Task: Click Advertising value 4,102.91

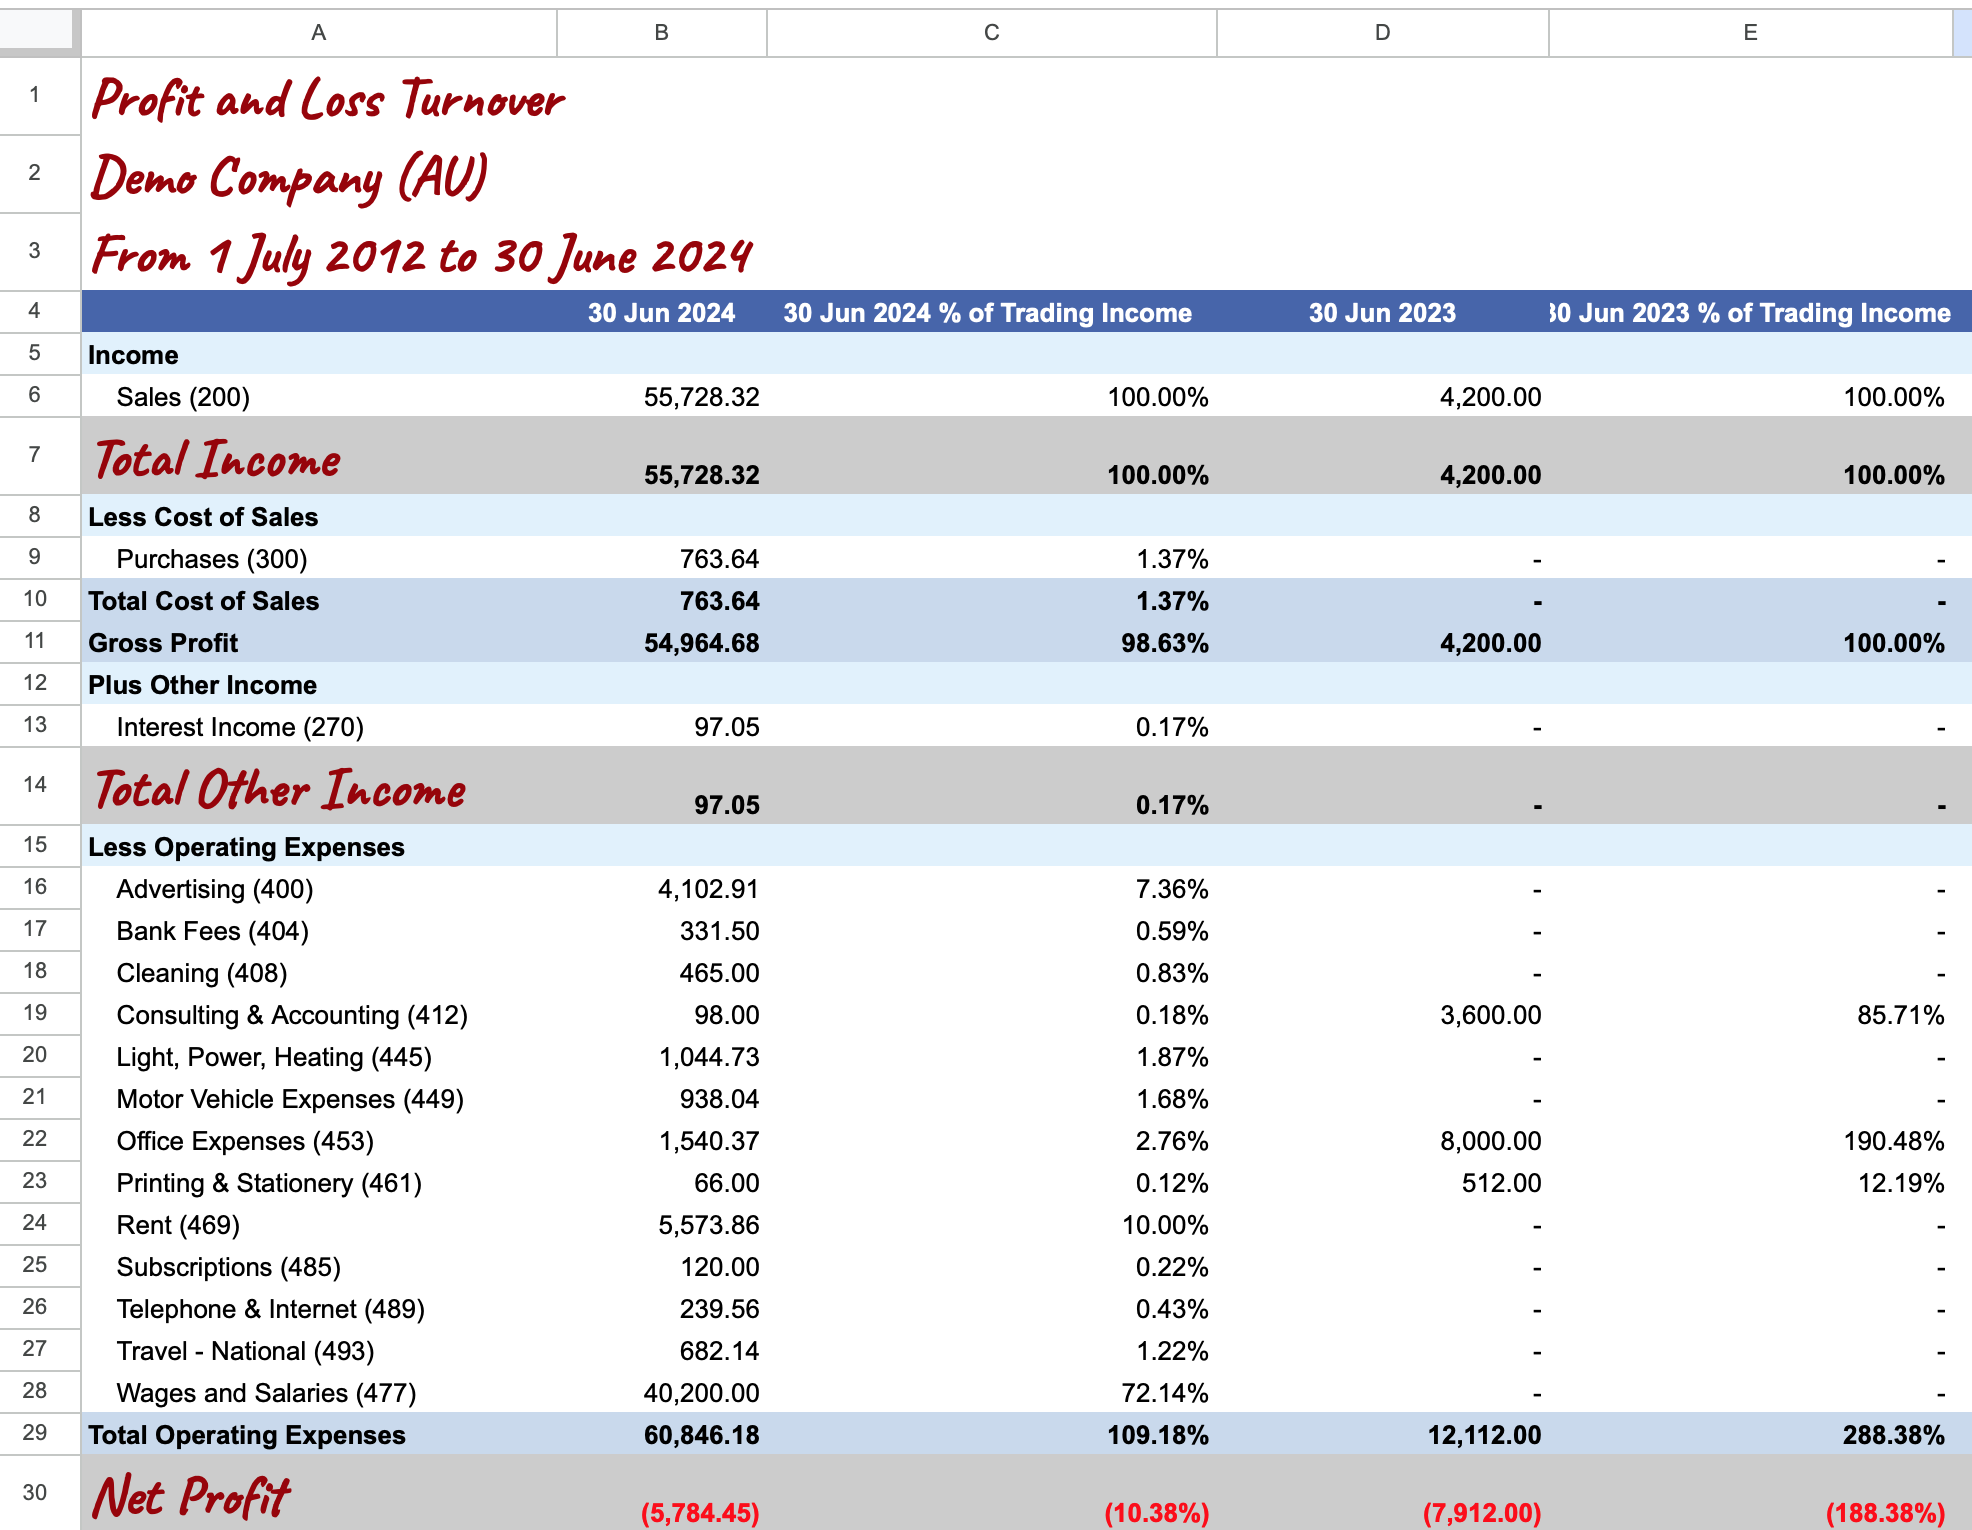Action: click(x=708, y=889)
